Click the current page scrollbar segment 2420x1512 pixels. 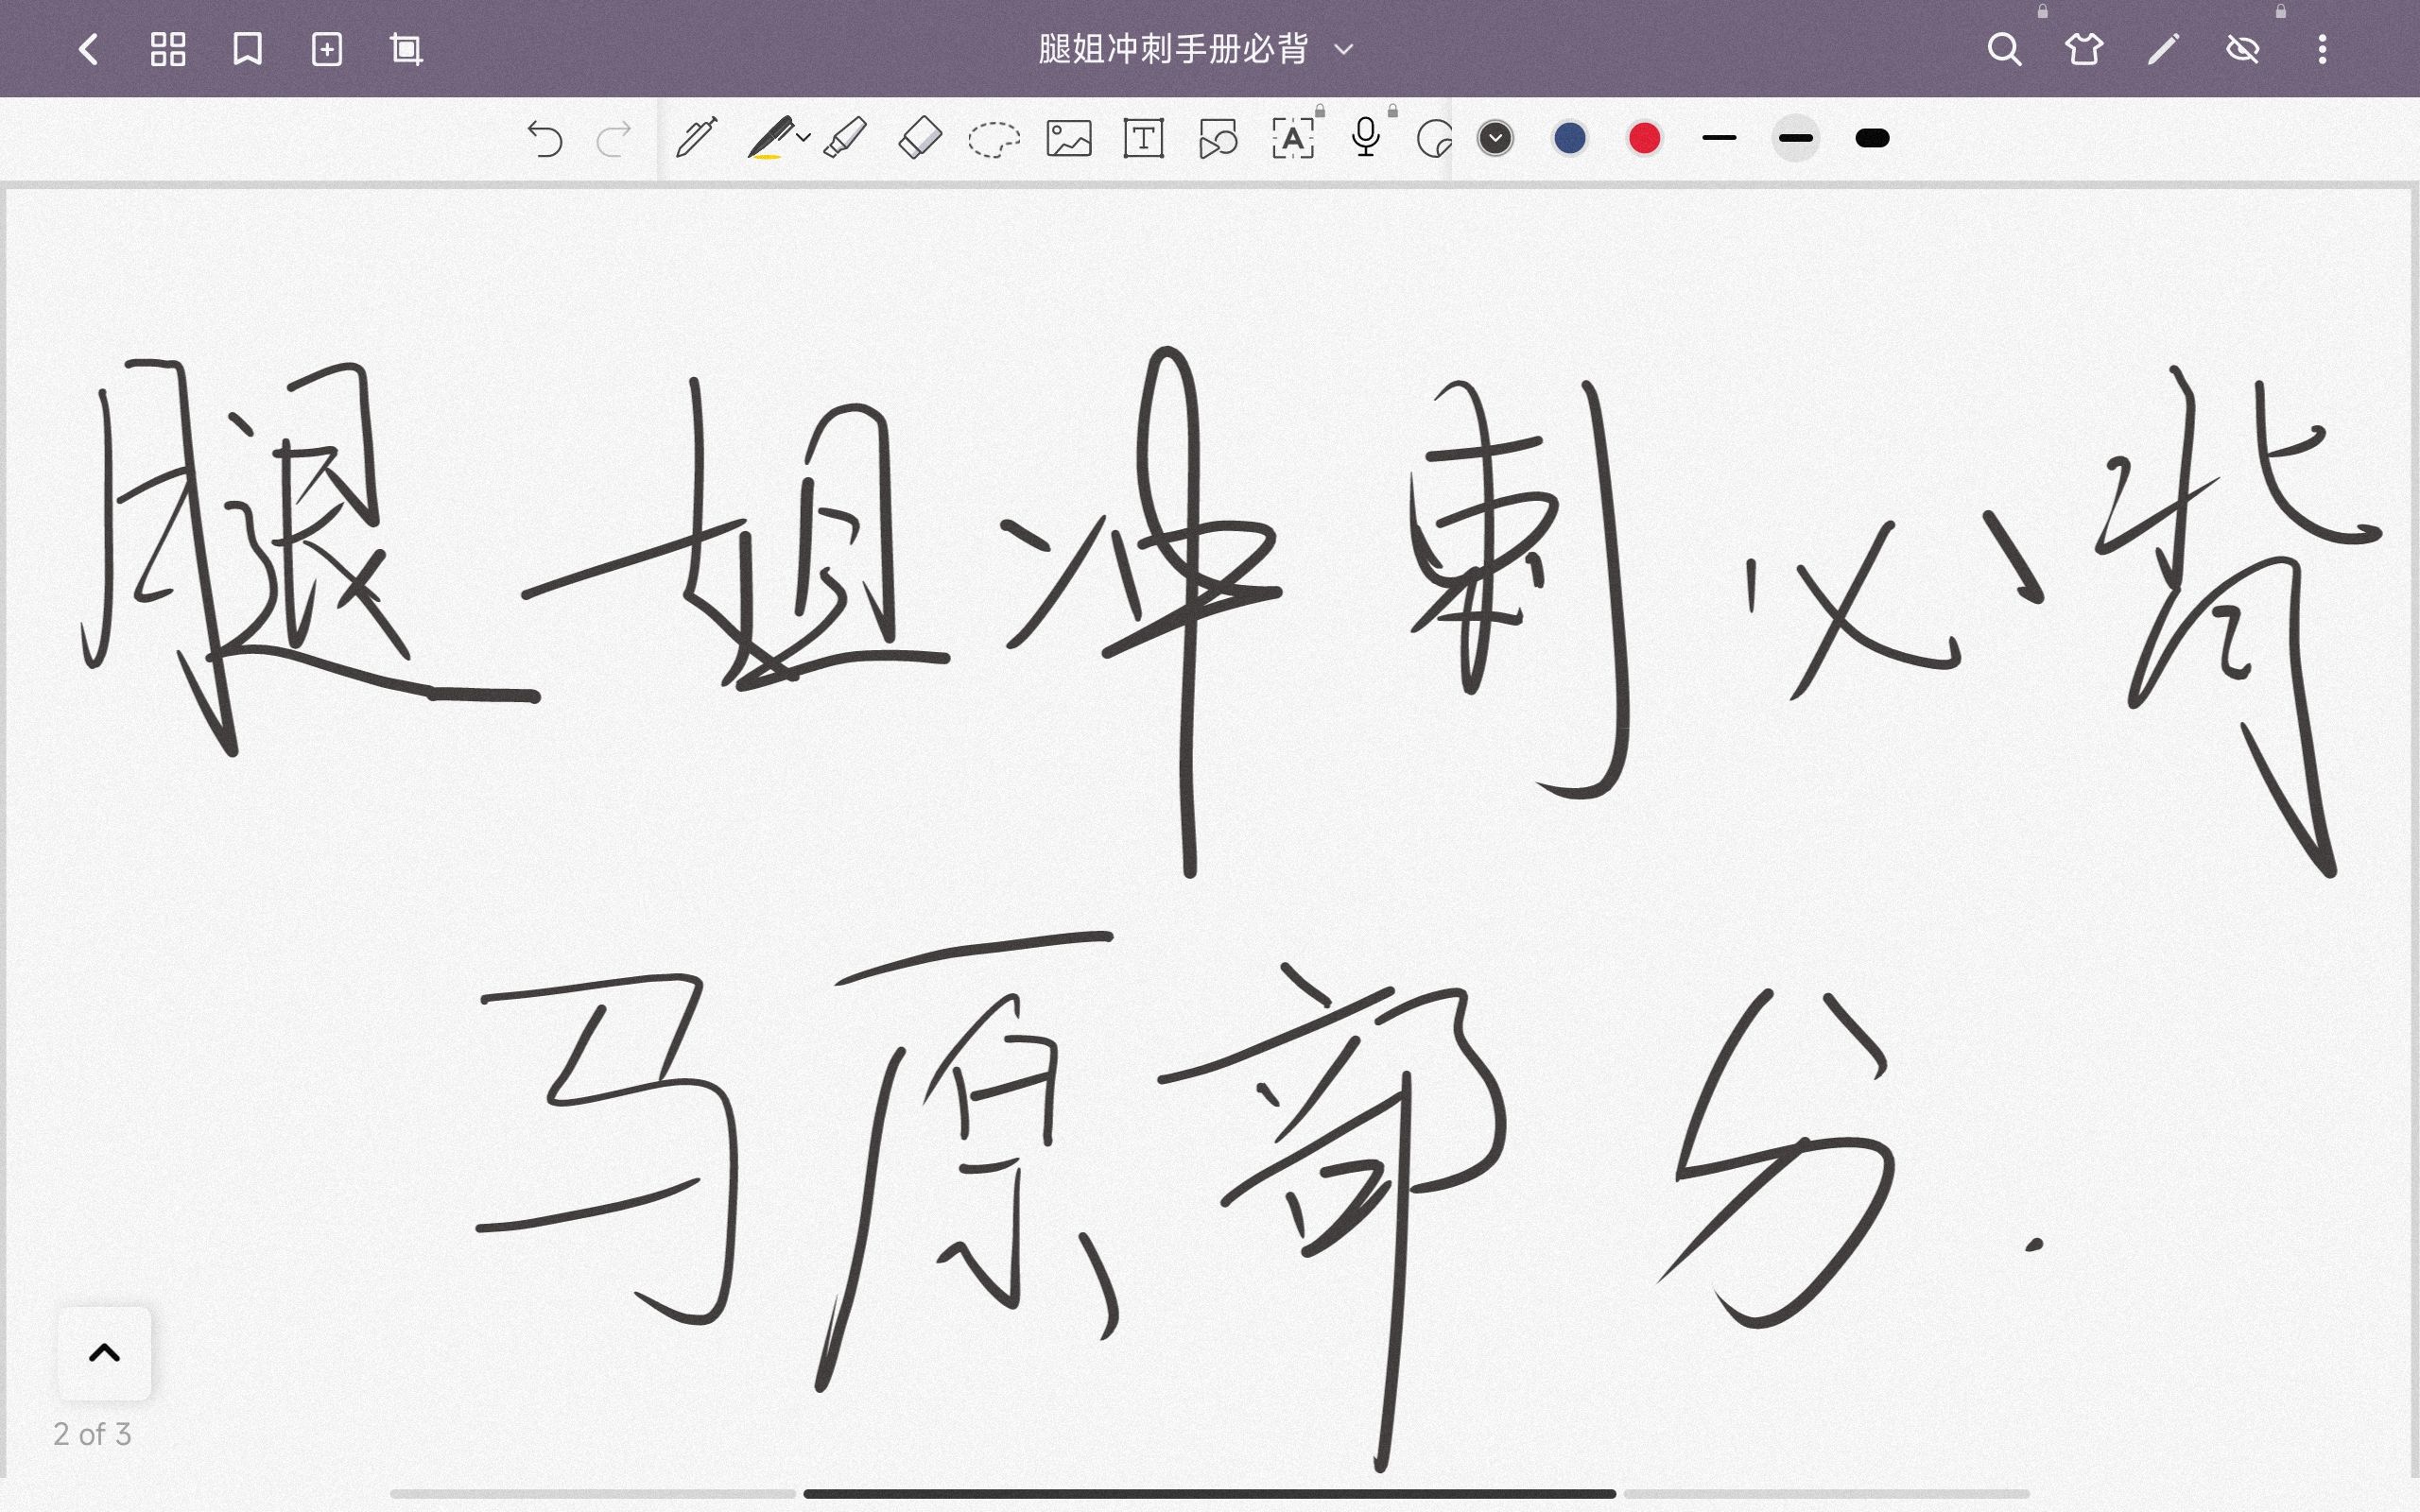(1210, 1494)
